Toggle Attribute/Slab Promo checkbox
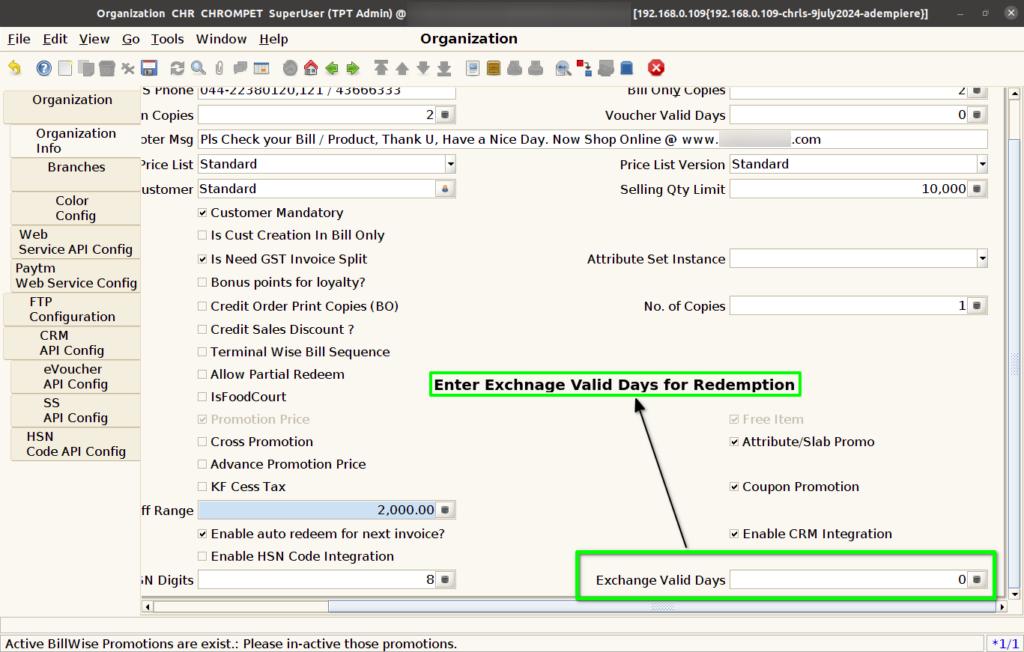Image resolution: width=1024 pixels, height=652 pixels. [x=734, y=442]
